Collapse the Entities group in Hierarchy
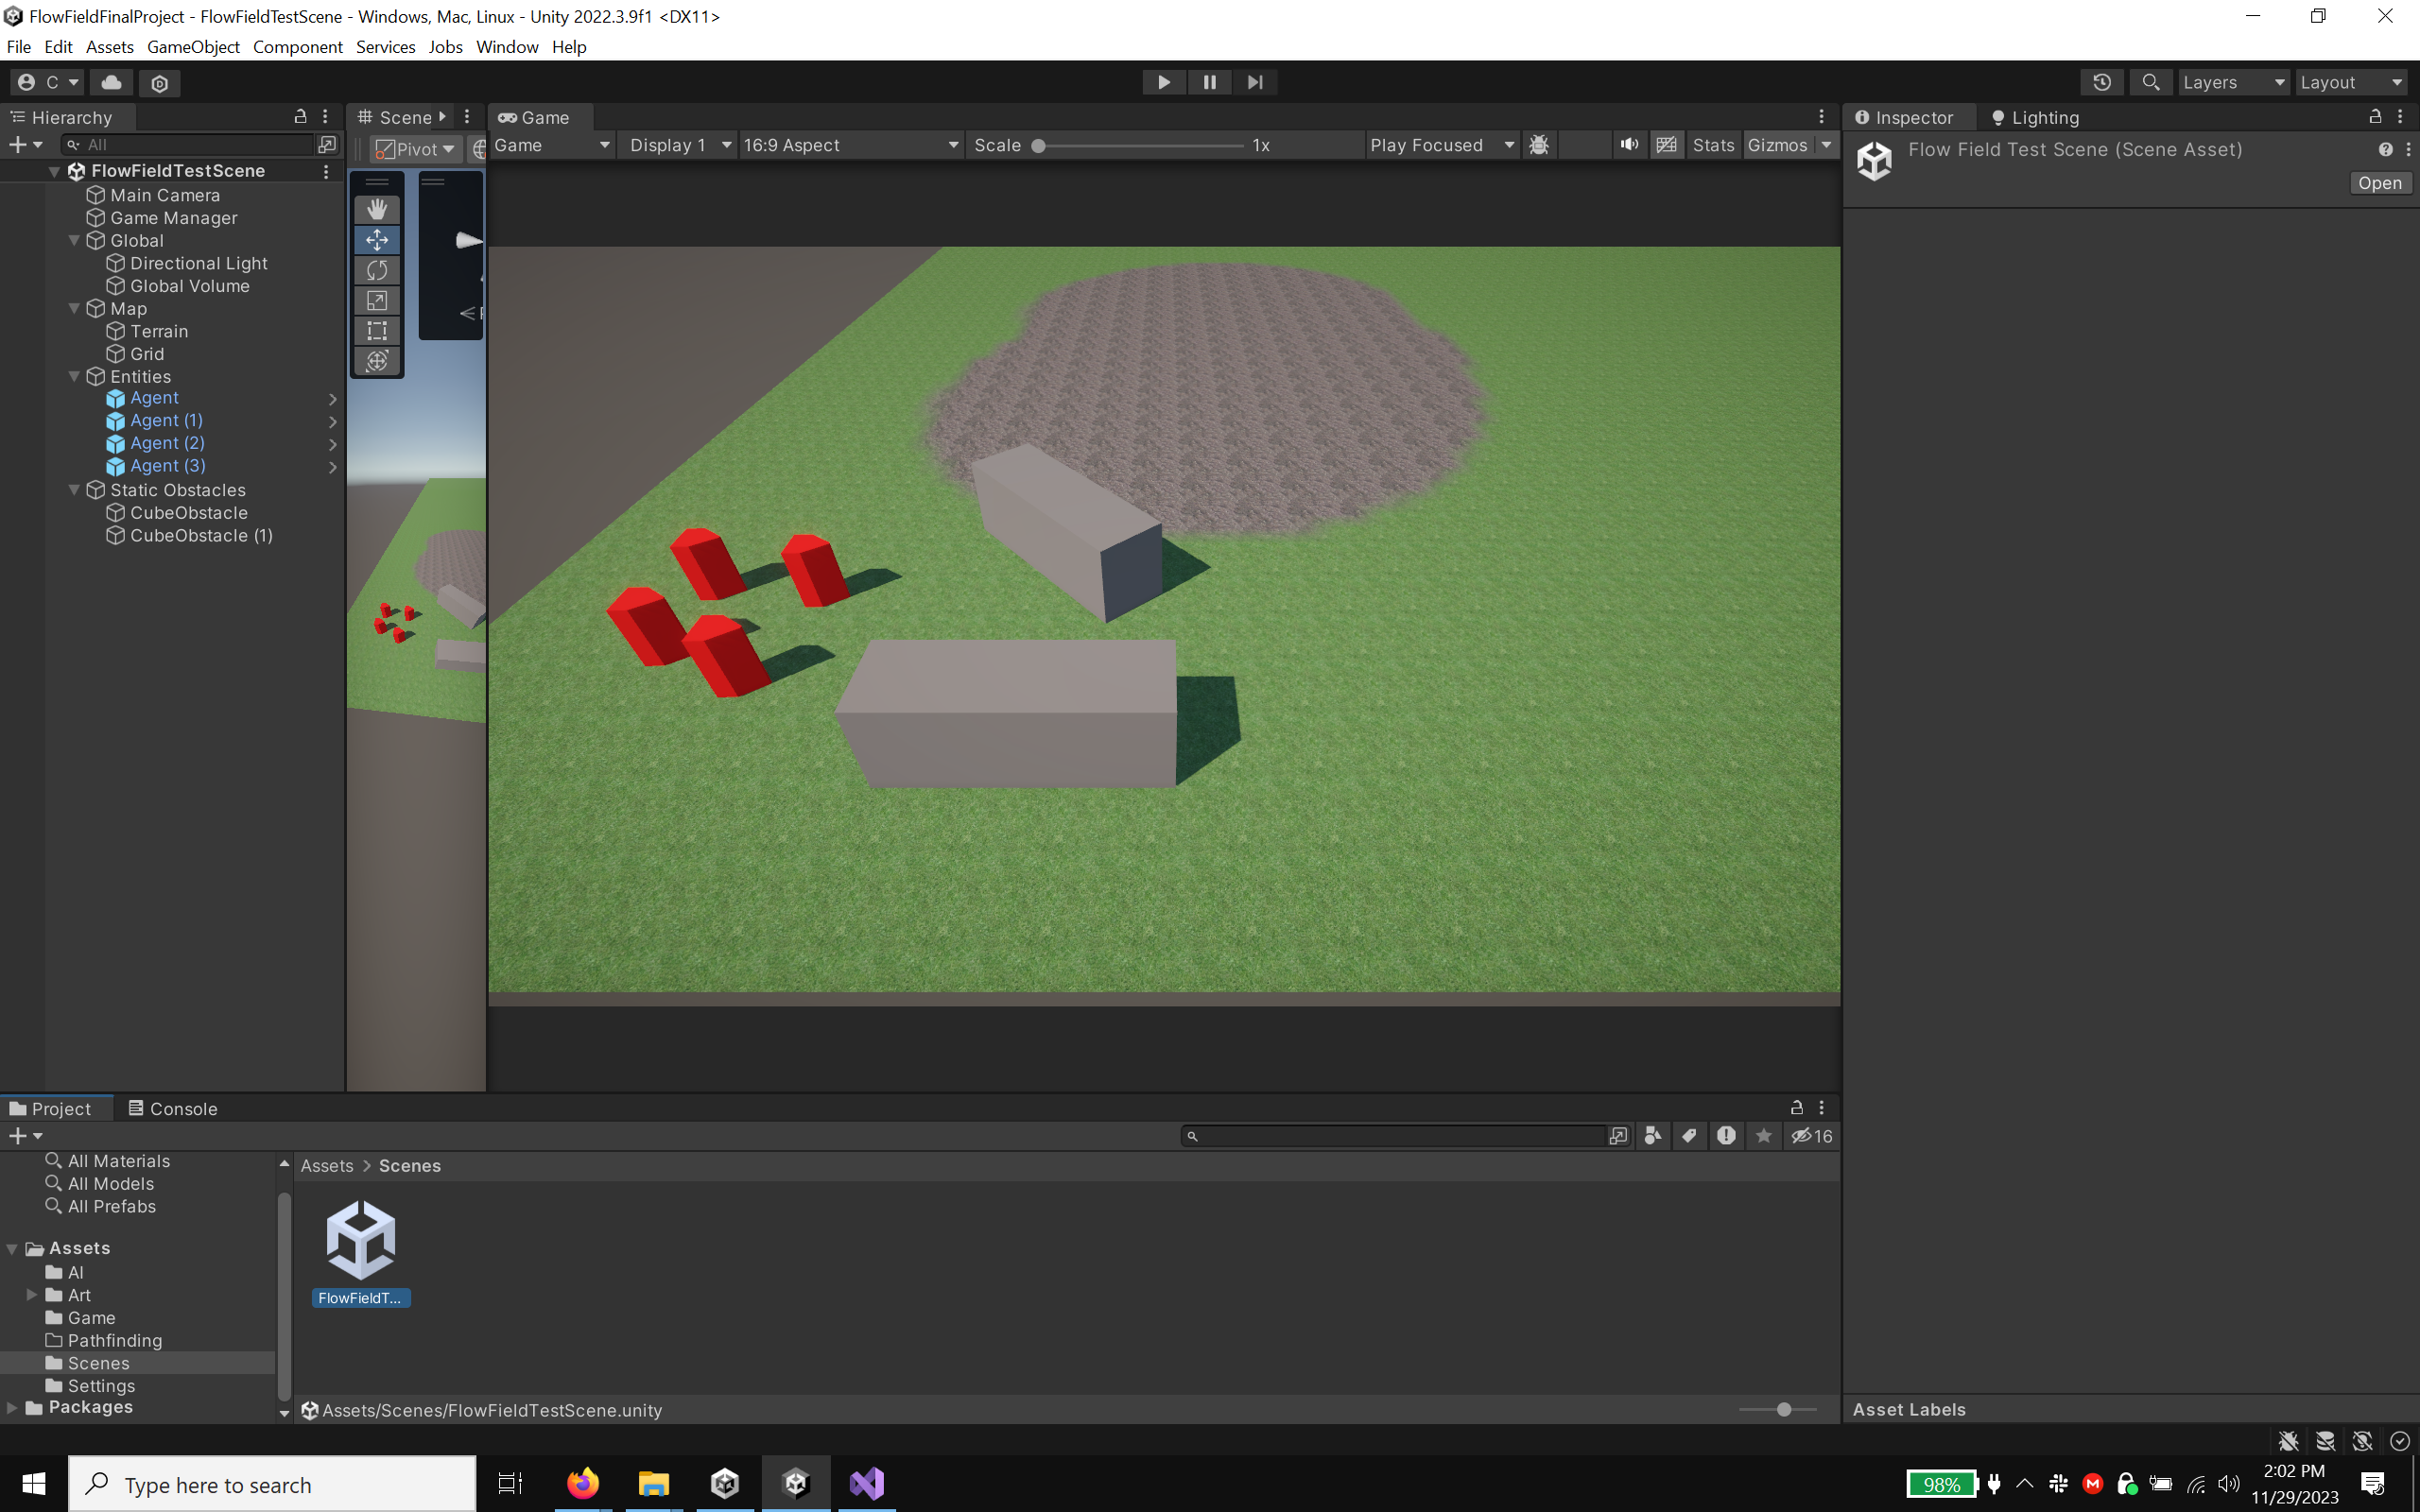 click(x=74, y=377)
